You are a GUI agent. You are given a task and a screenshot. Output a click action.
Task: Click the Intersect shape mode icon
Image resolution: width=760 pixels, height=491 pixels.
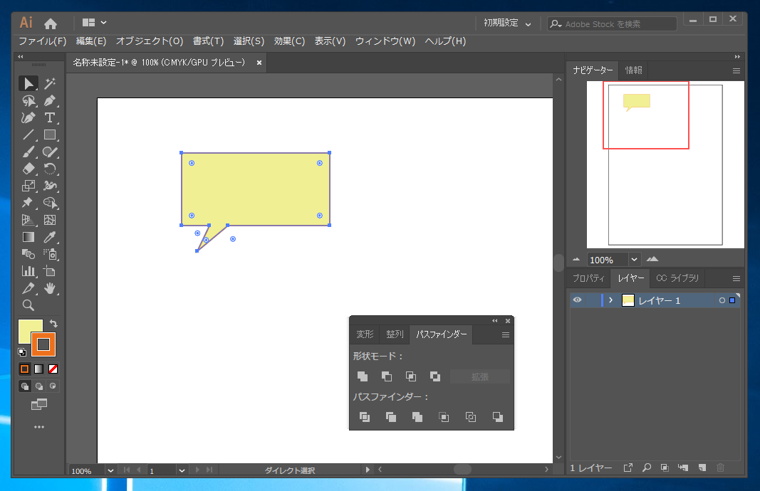click(x=411, y=376)
